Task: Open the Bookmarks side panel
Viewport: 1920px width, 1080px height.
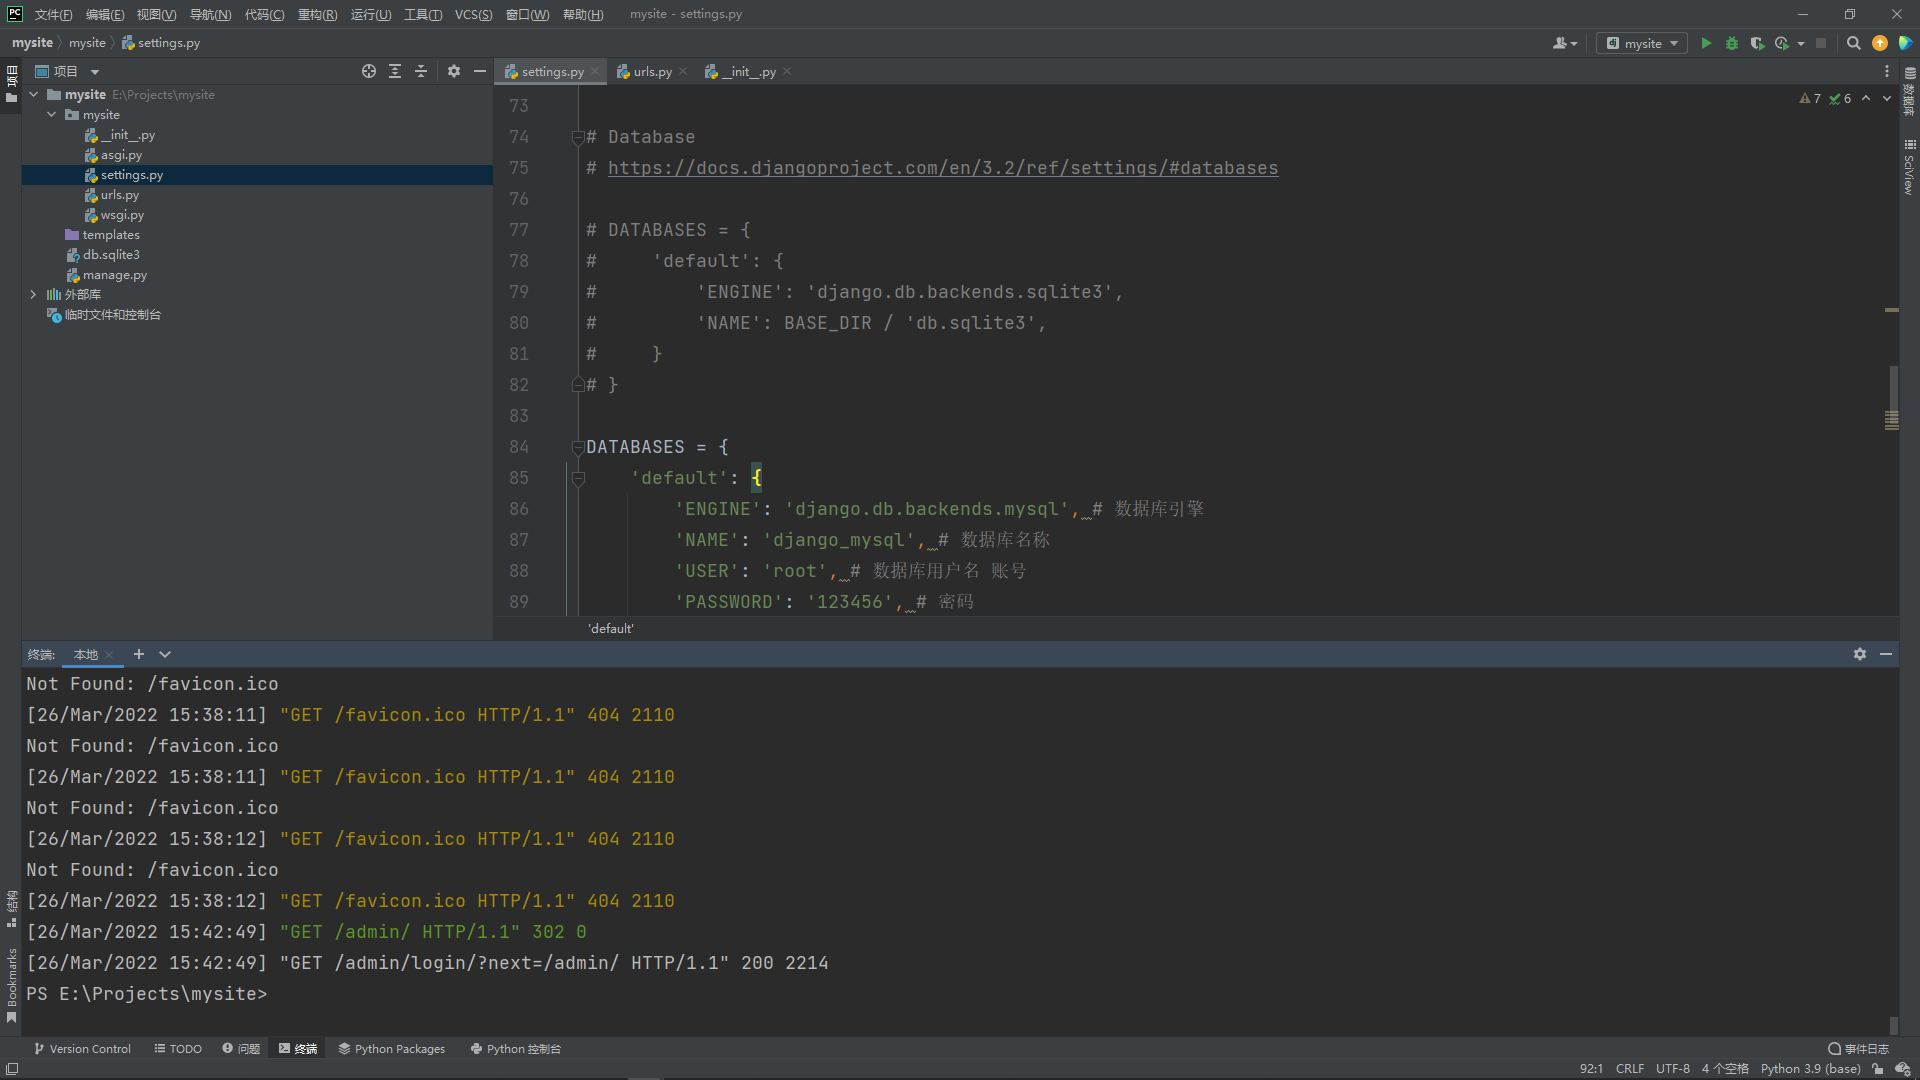Action: pyautogui.click(x=11, y=986)
